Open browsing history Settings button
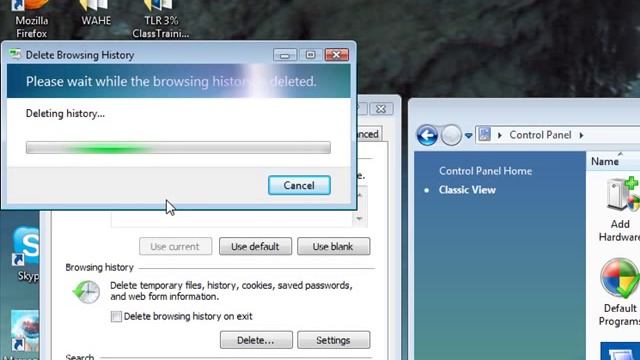This screenshot has width=640, height=360. pyautogui.click(x=333, y=340)
